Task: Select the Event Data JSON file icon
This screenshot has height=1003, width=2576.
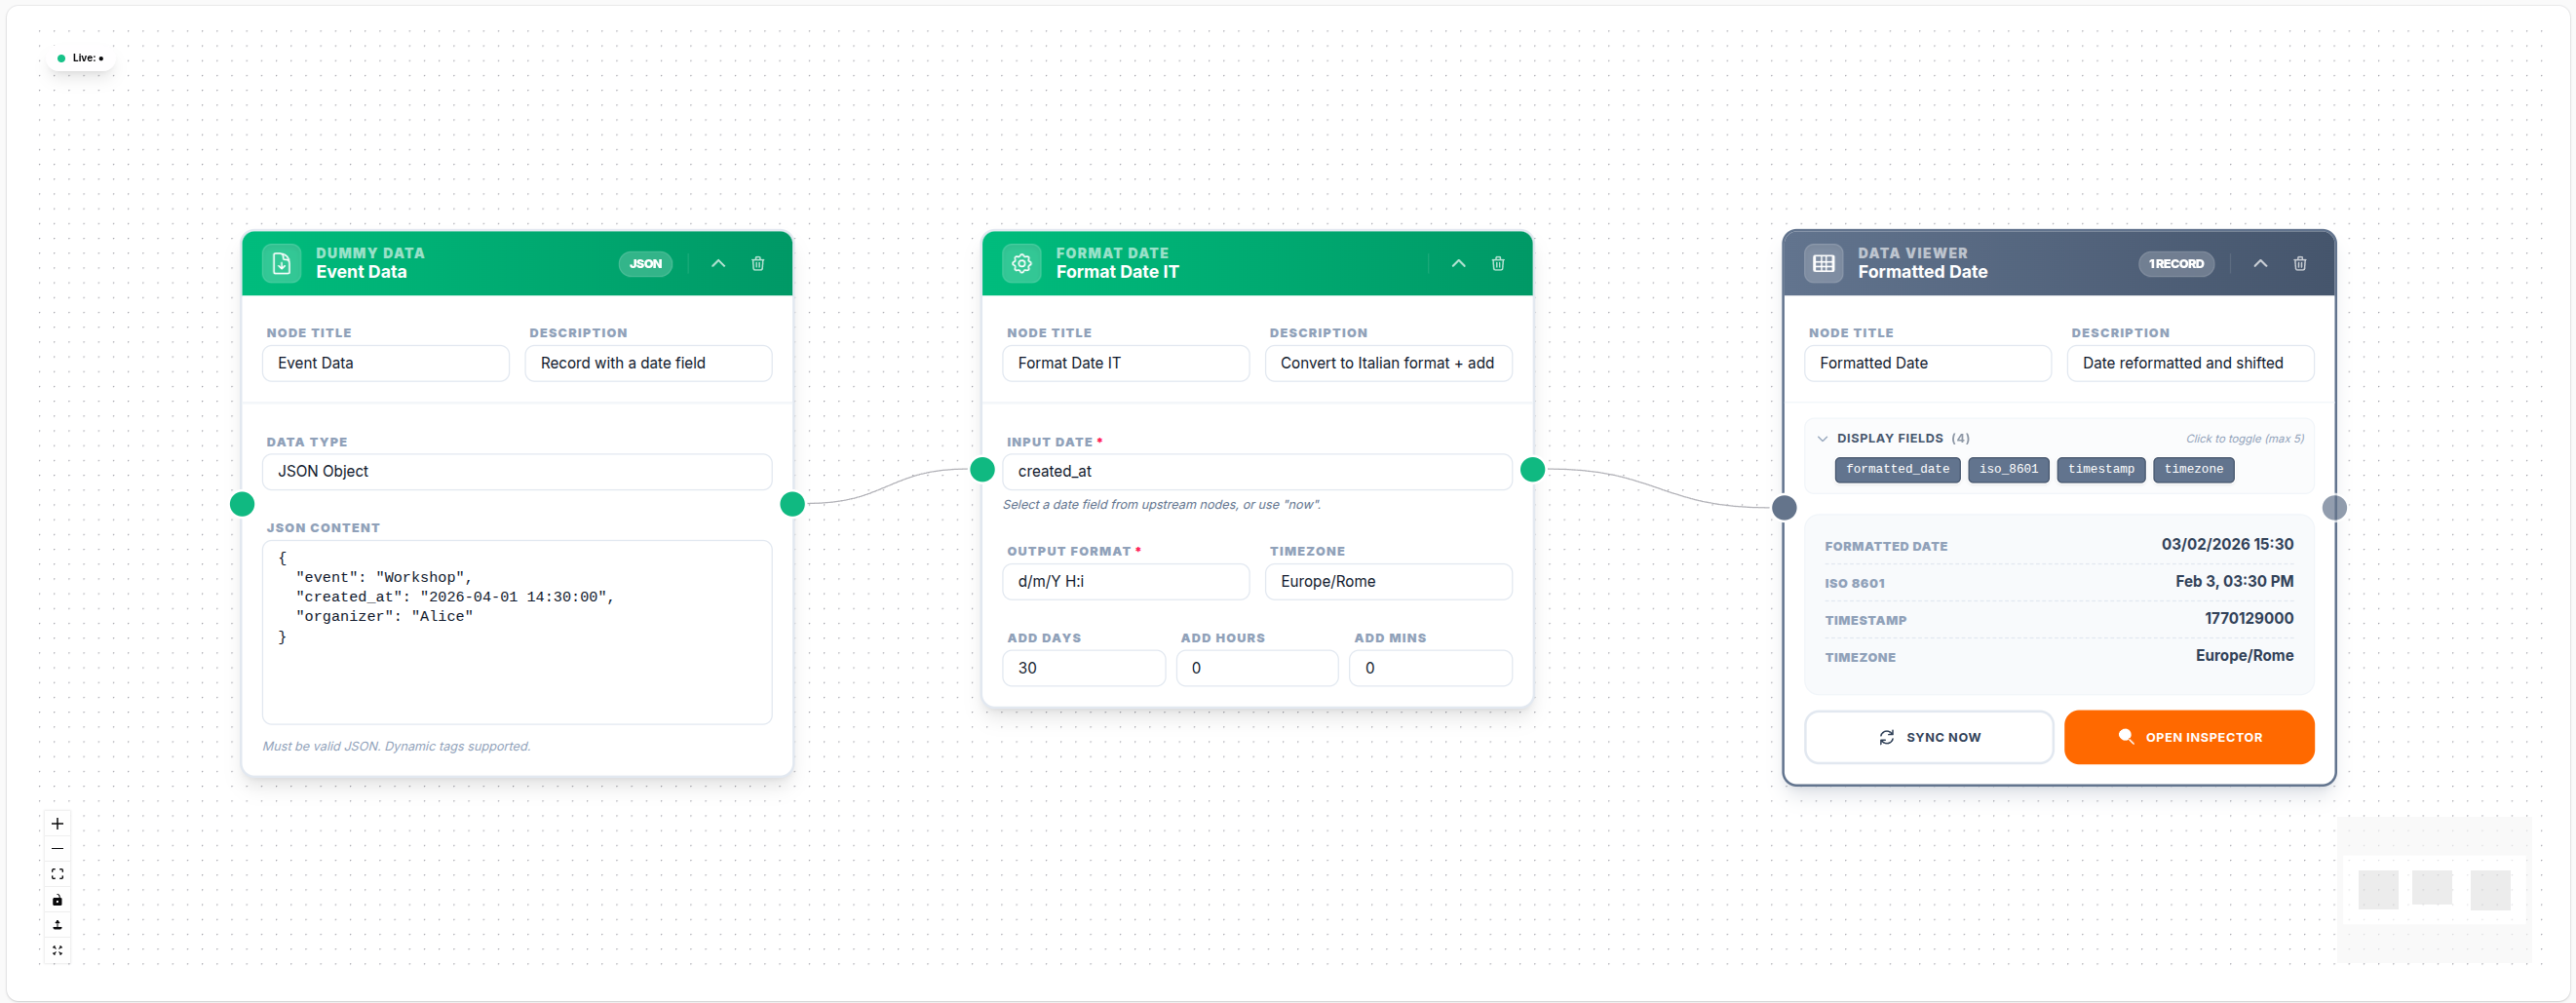Action: pyautogui.click(x=281, y=263)
